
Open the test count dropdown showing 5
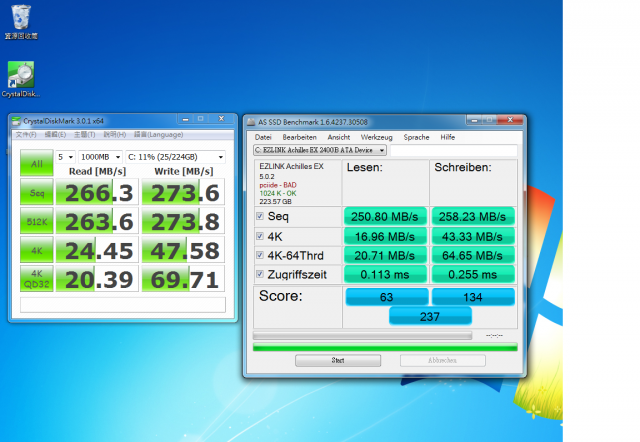tap(66, 157)
